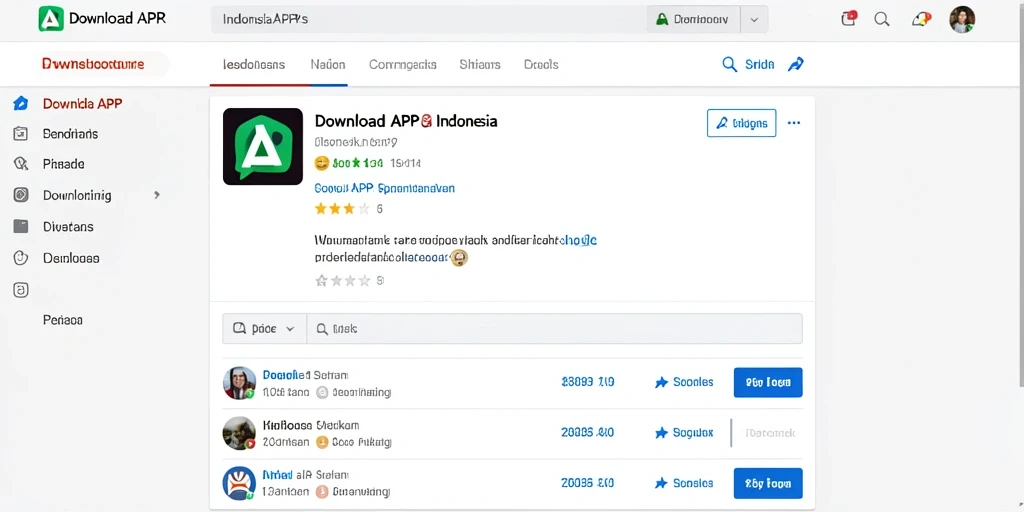Switch to the Droals tab

pos(541,65)
